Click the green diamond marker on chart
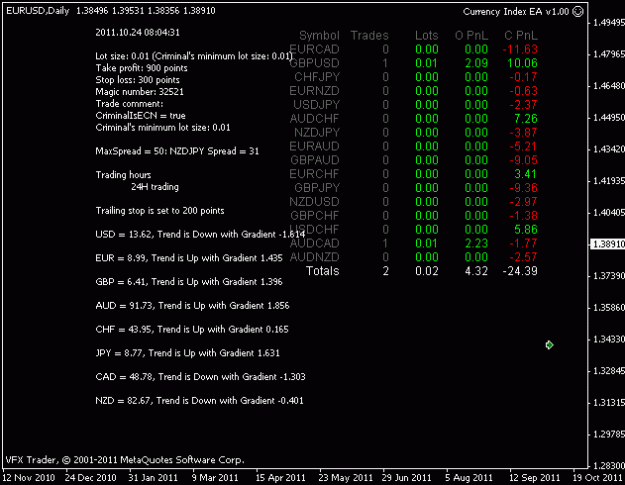Image resolution: width=625 pixels, height=485 pixels. pyautogui.click(x=549, y=345)
